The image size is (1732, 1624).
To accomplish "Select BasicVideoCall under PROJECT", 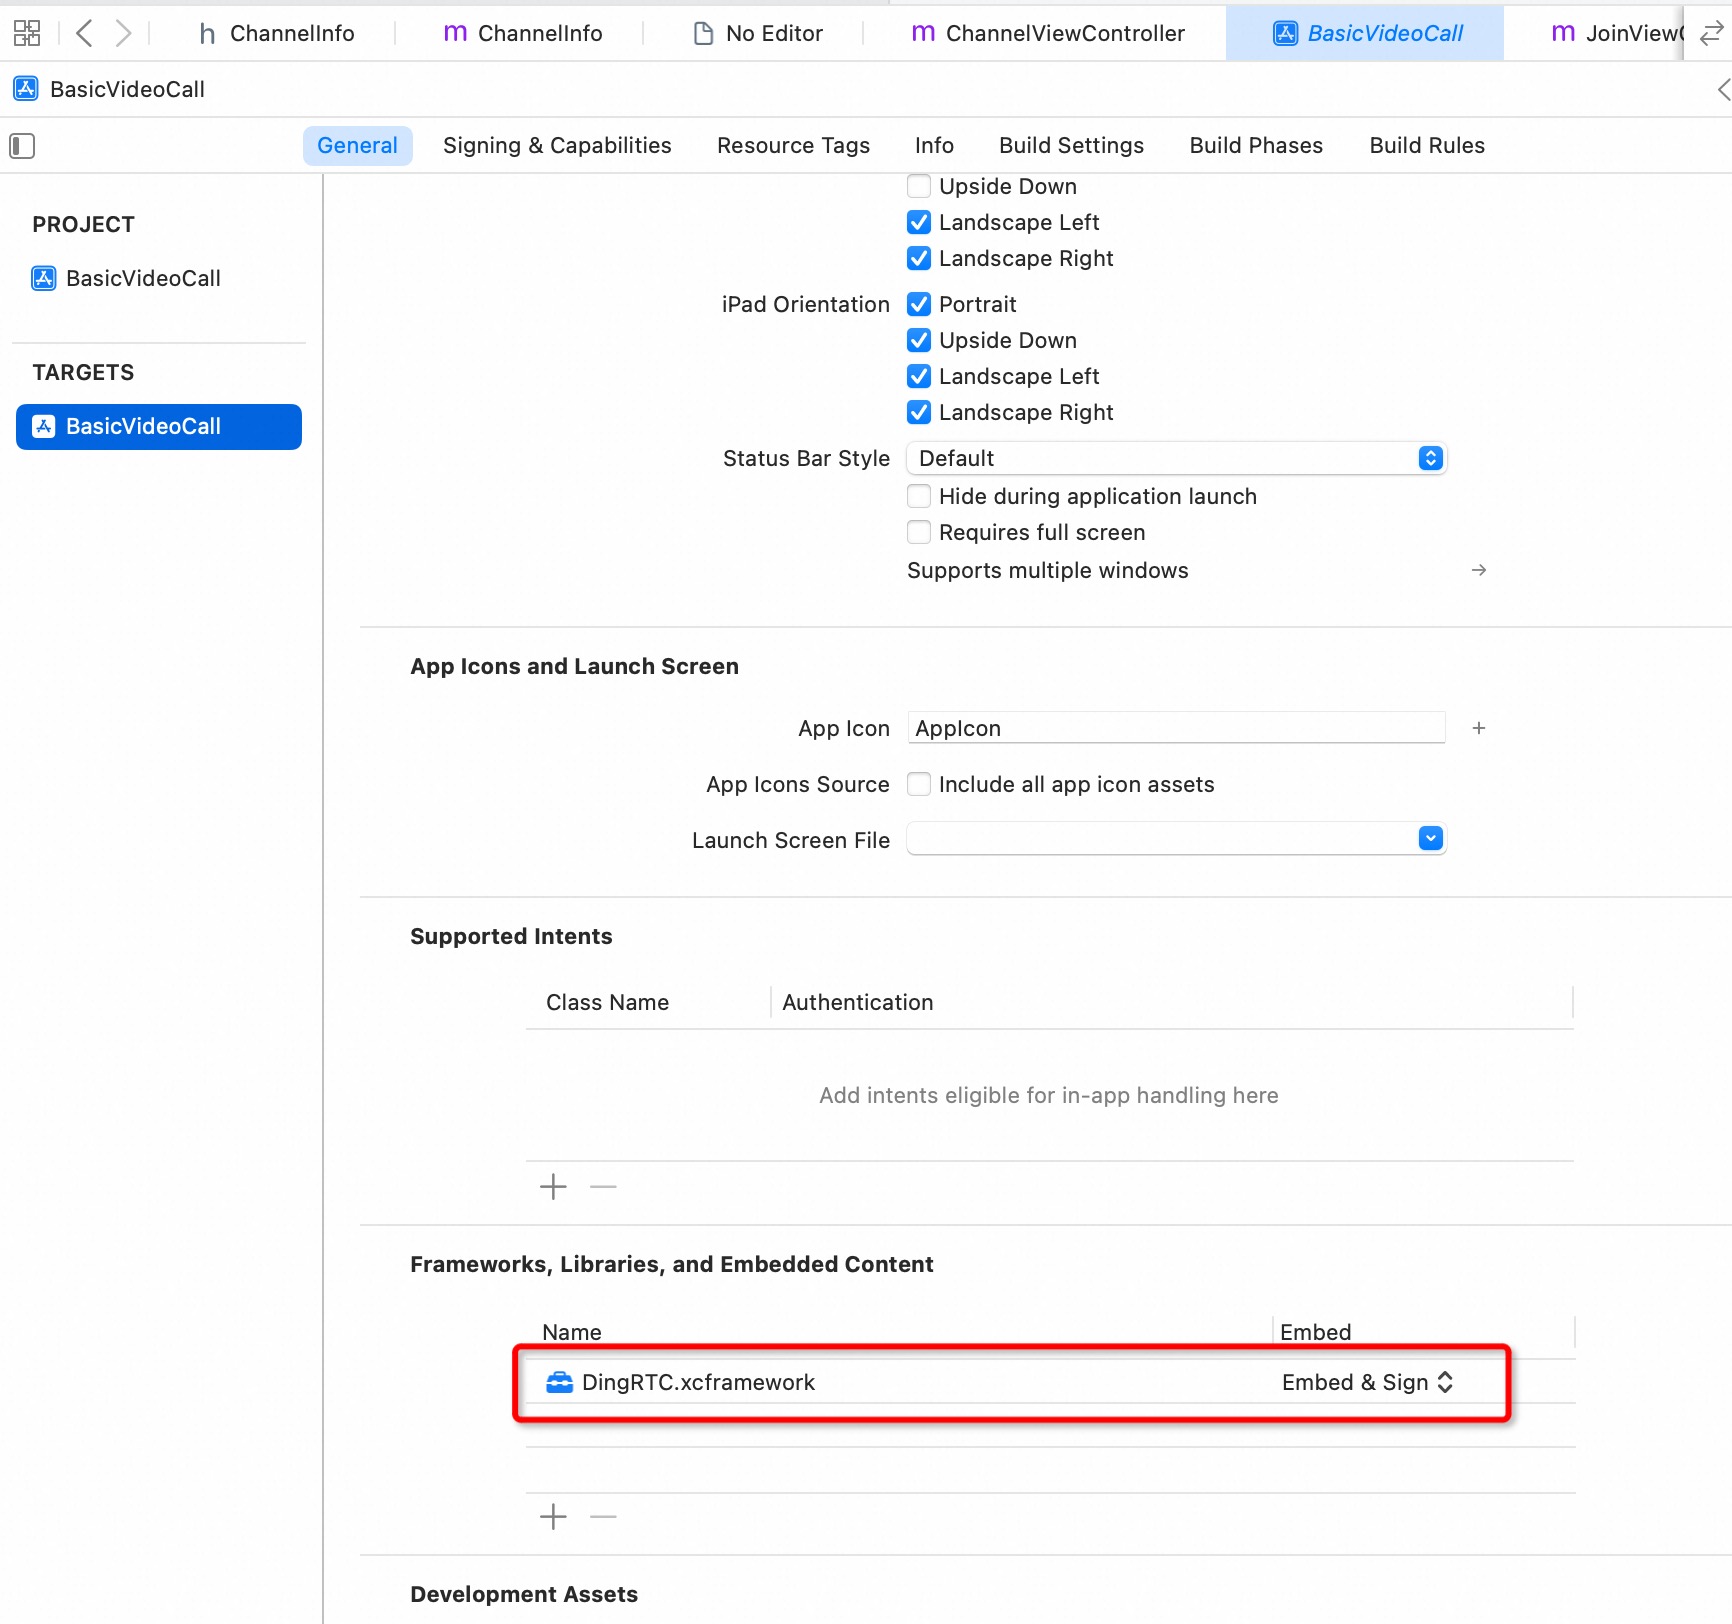I will coord(143,278).
